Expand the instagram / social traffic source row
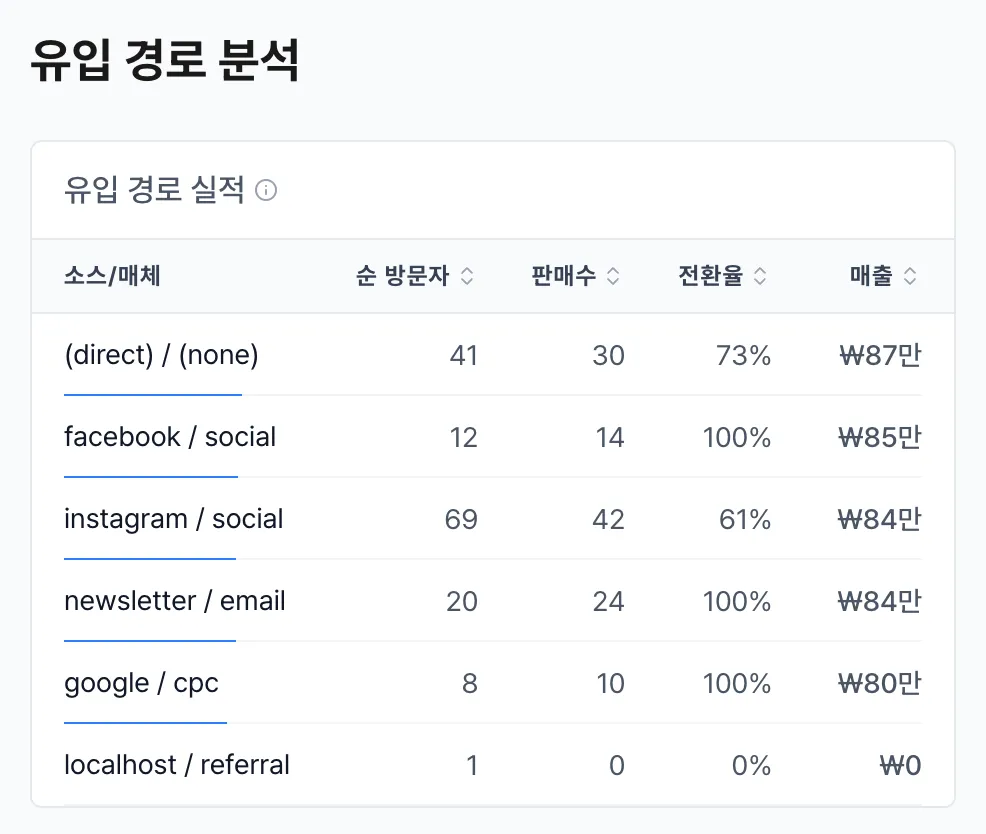This screenshot has height=834, width=986. click(x=173, y=519)
